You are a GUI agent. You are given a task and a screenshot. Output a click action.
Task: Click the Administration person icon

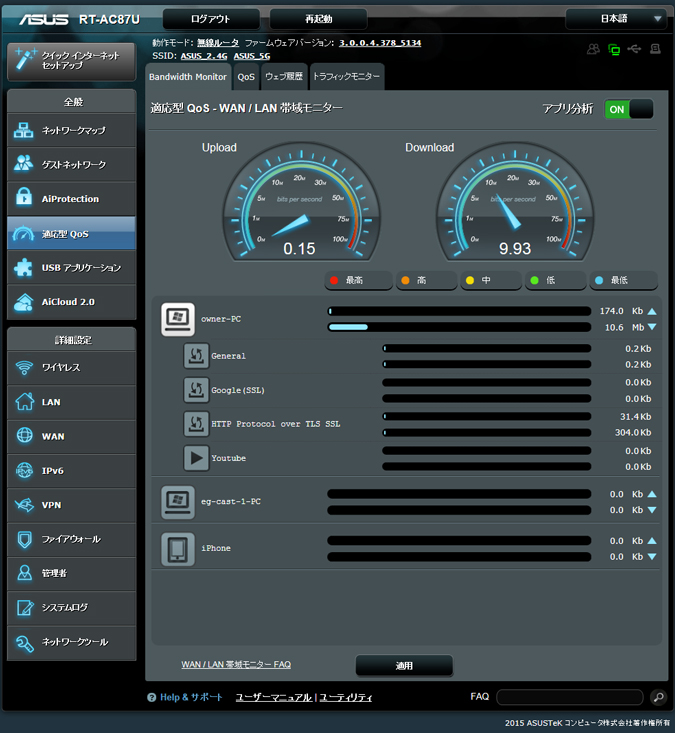point(24,573)
